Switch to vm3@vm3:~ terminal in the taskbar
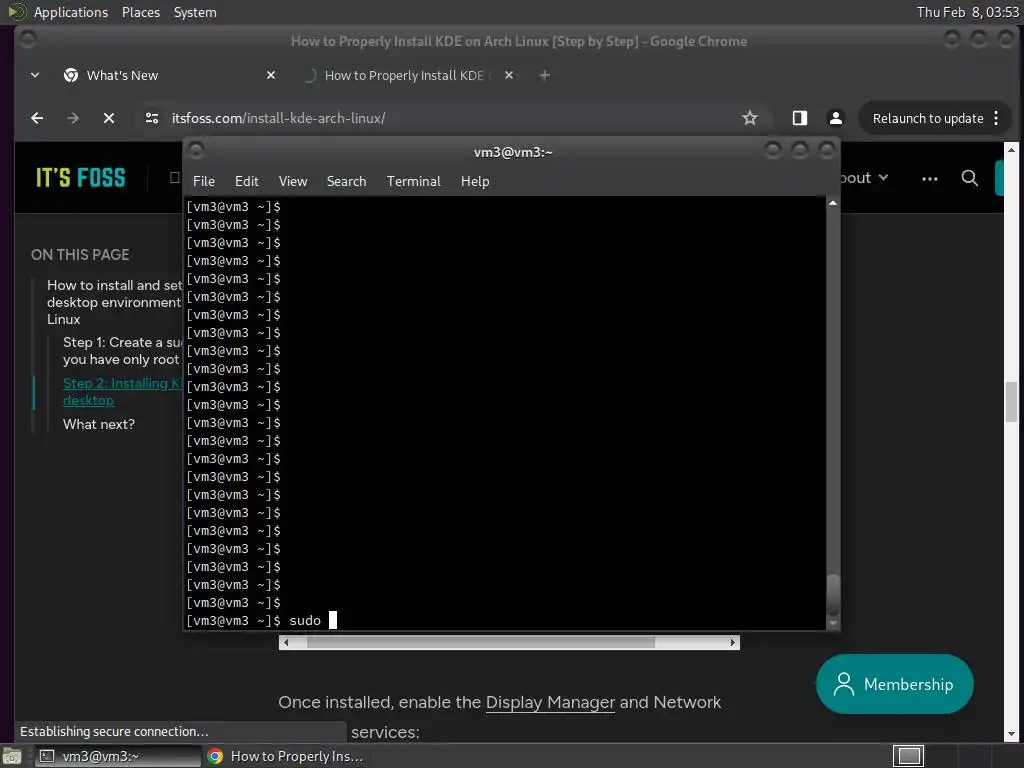This screenshot has width=1024, height=768. coord(118,756)
